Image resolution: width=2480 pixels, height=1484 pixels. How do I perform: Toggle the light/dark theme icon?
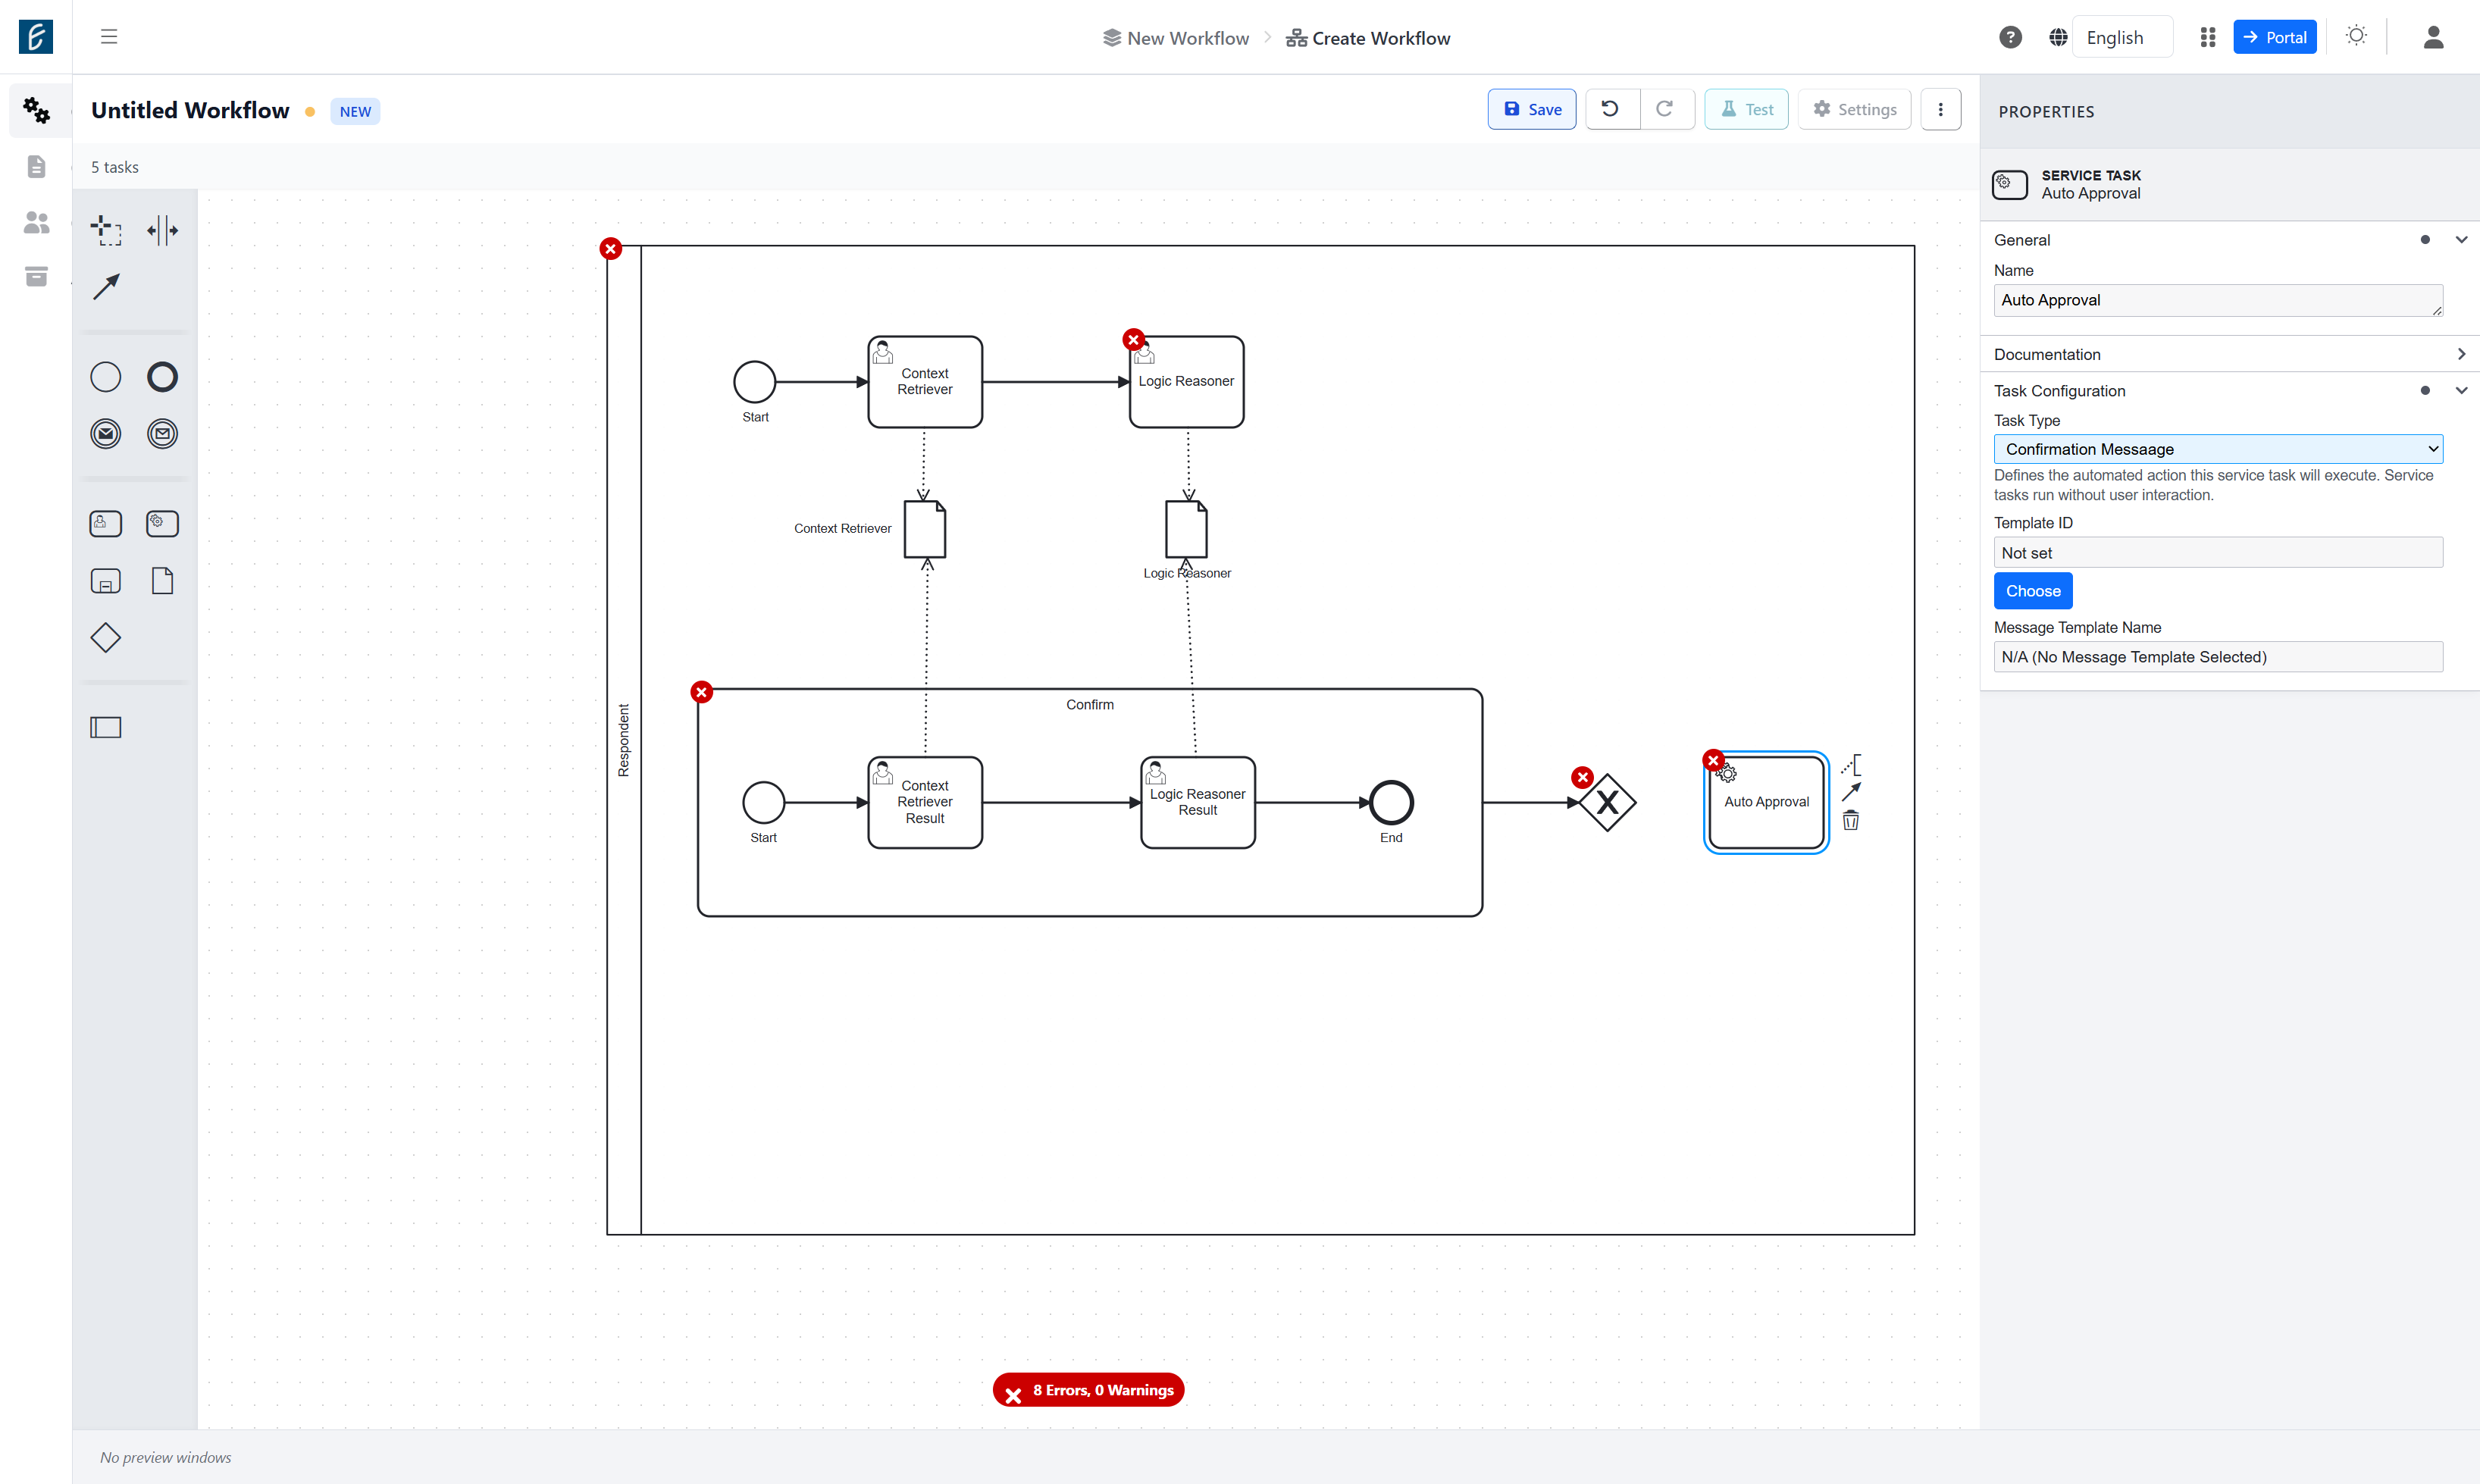(2356, 36)
